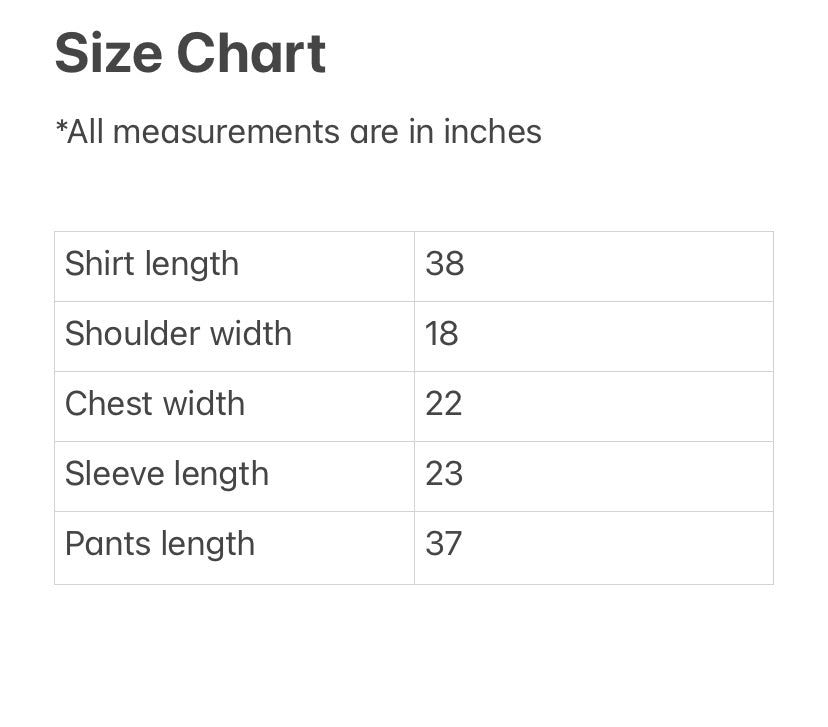828x727 pixels.
Task: Click the asterisk before "All measurements"
Action: (60, 127)
